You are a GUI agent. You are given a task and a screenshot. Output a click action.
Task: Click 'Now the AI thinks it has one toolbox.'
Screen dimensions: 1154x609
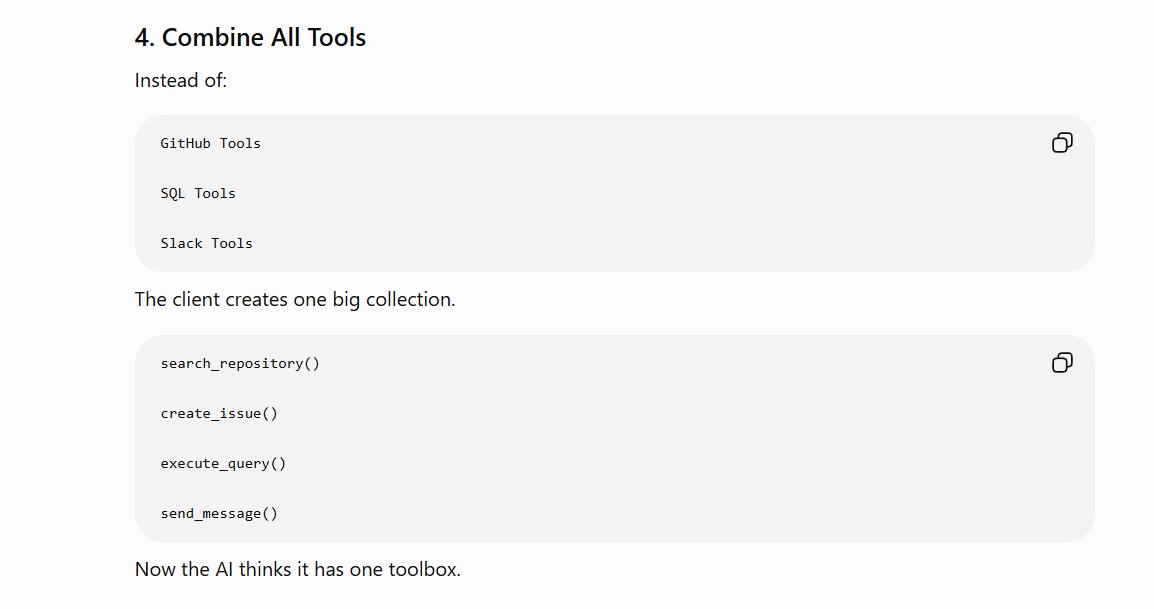[x=297, y=570]
